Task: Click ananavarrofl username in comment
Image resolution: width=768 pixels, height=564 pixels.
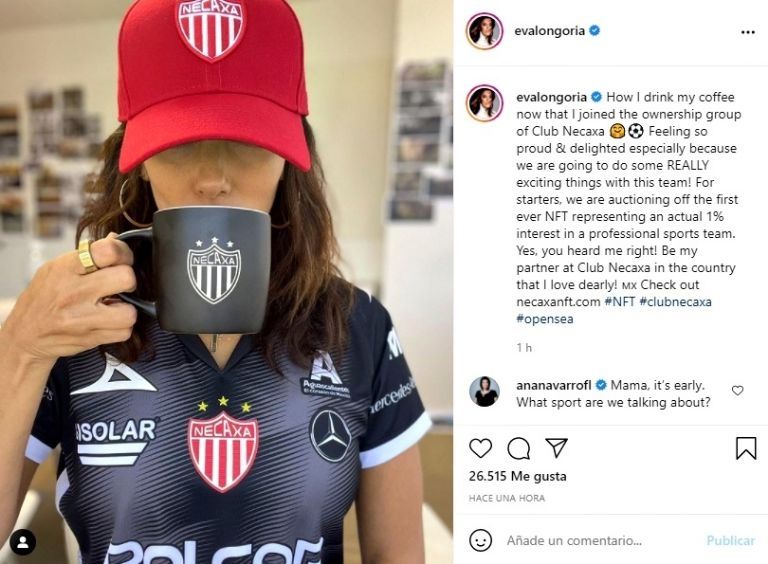Action: [553, 385]
